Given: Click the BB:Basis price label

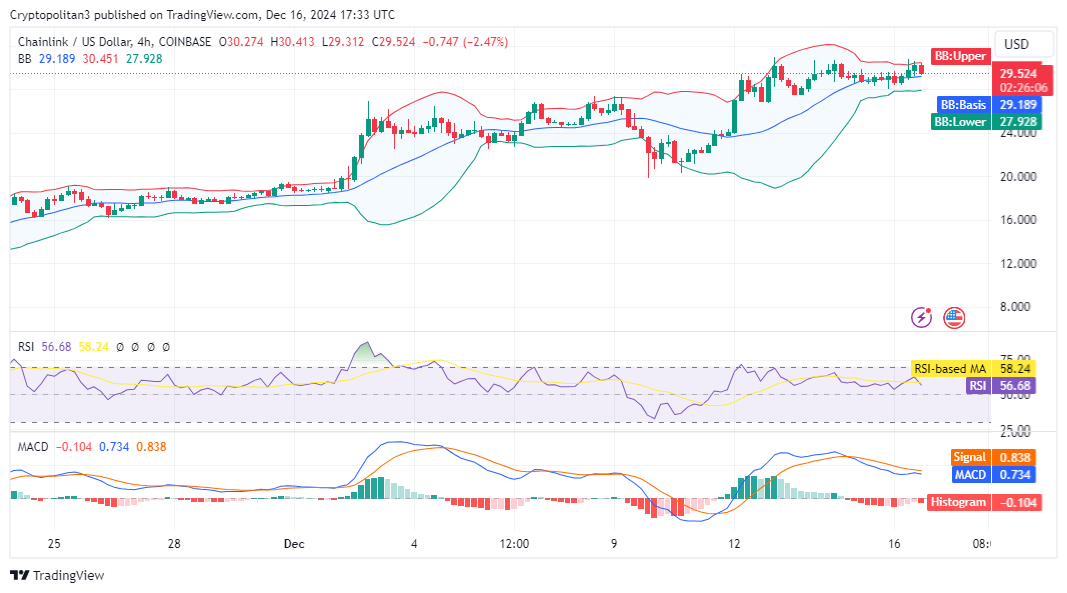Looking at the screenshot, I should [x=963, y=105].
